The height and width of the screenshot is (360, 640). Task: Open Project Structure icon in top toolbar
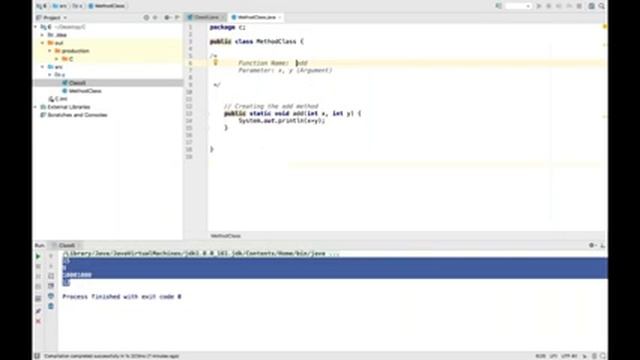click(x=591, y=6)
